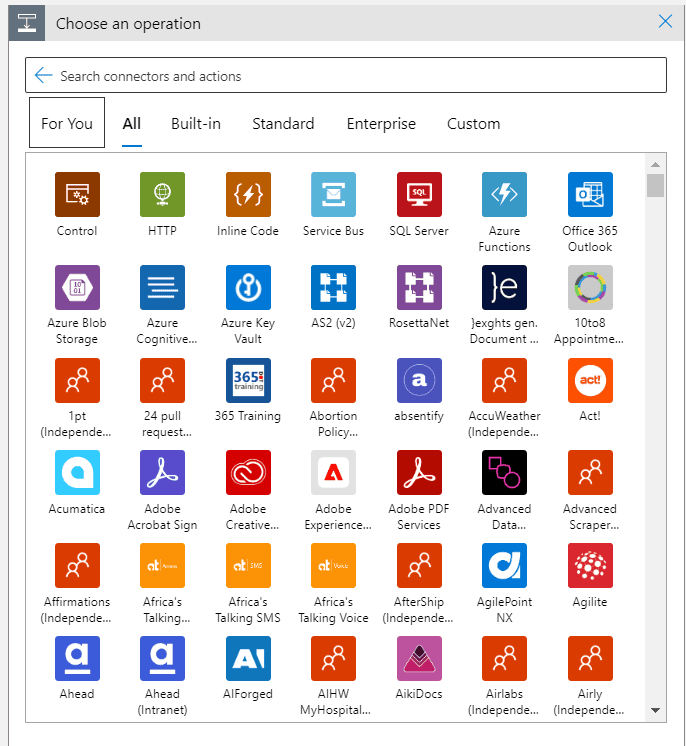Switch to the For You tab
This screenshot has height=746, width=686.
tap(67, 123)
